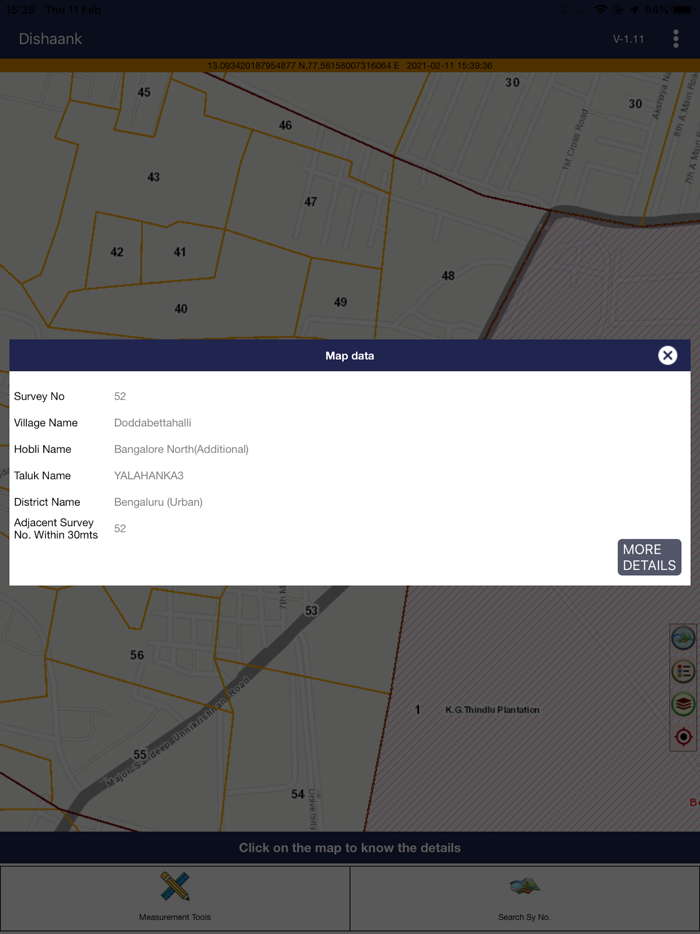
Task: Tap 'Click on the map to know the details' bar
Action: [x=350, y=848]
